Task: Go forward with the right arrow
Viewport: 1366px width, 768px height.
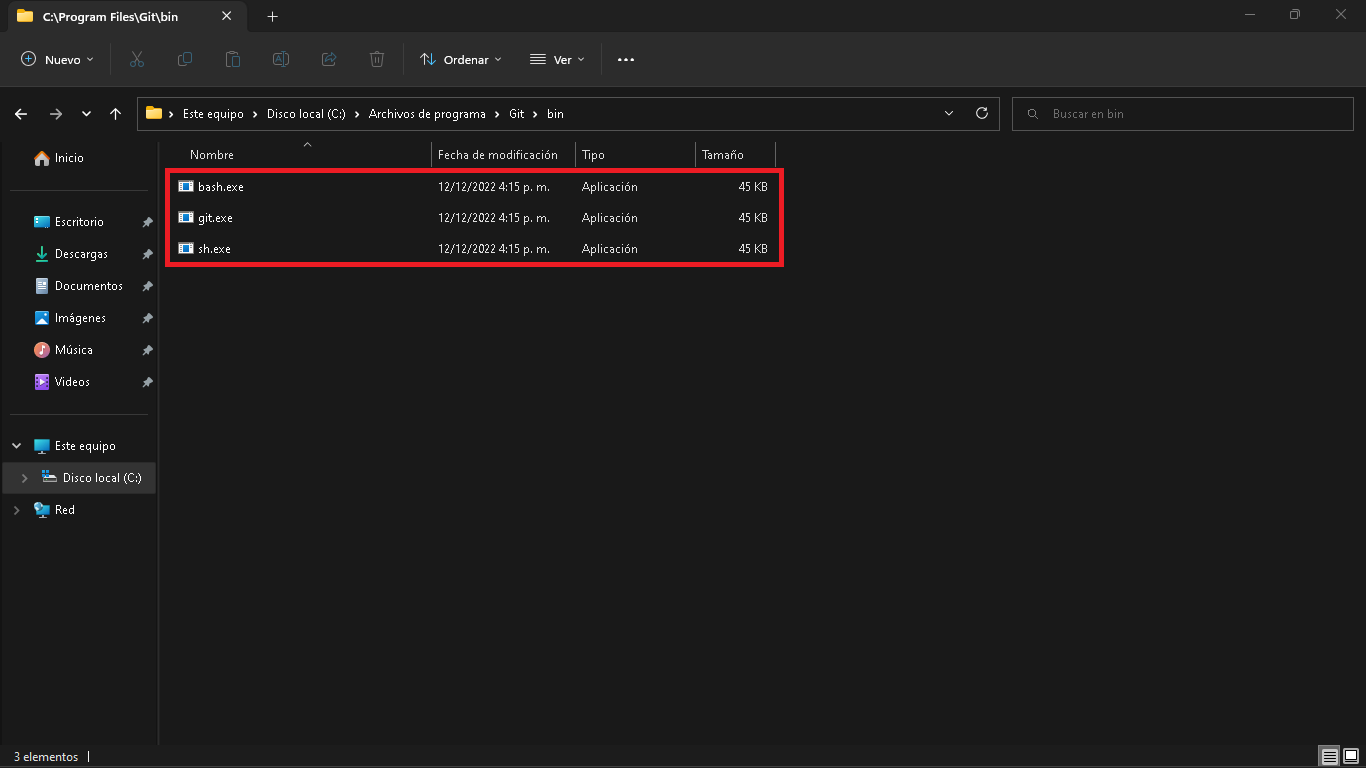Action: coord(56,114)
